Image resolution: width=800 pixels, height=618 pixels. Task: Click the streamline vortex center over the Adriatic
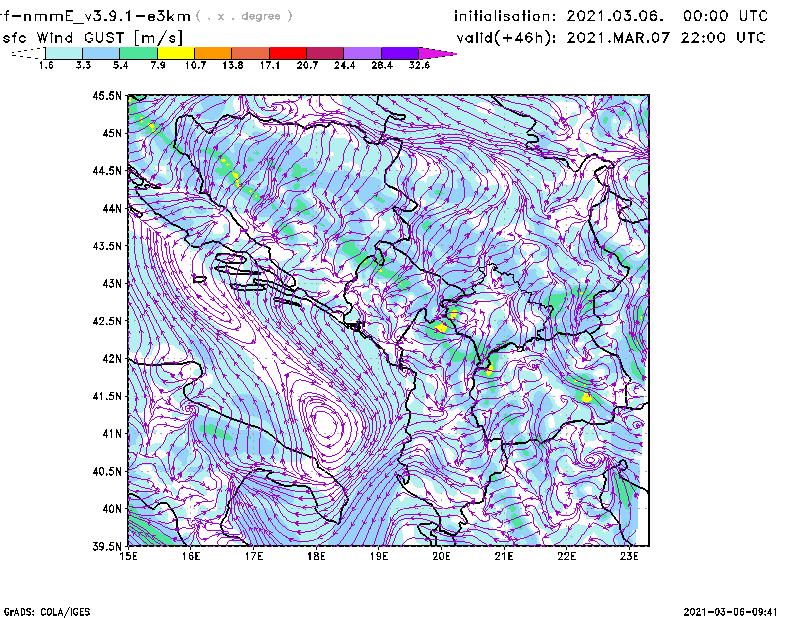[327, 423]
